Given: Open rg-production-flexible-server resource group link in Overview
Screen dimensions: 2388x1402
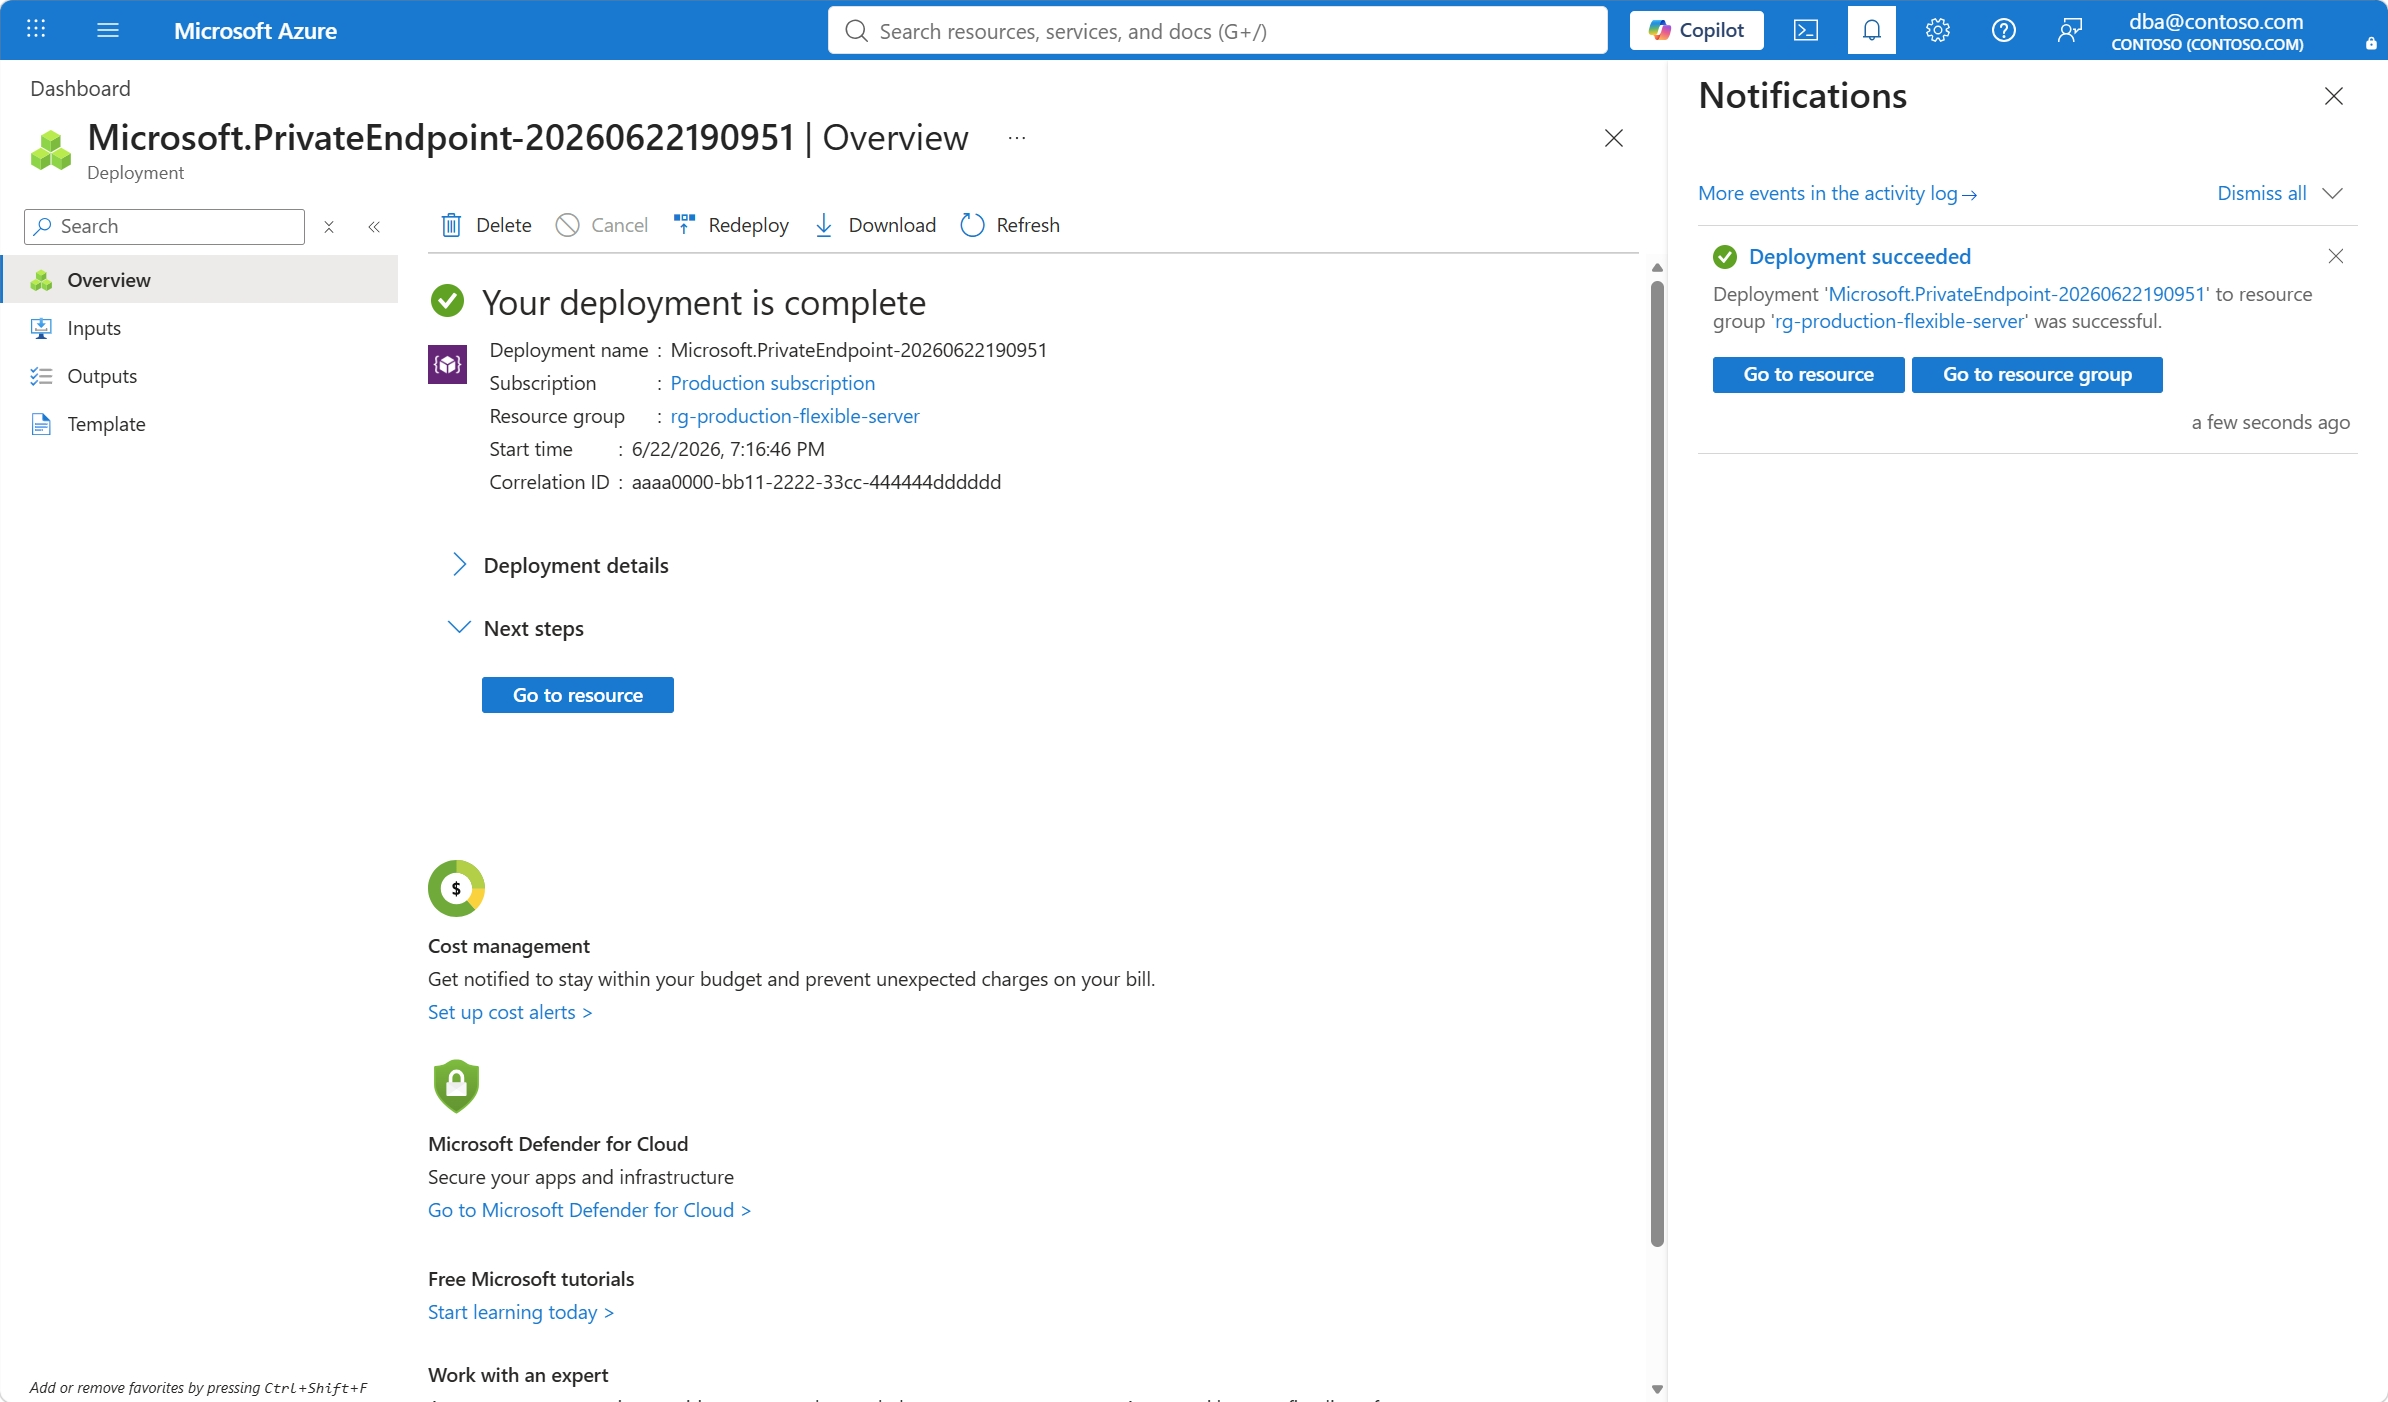Looking at the screenshot, I should [x=794, y=416].
